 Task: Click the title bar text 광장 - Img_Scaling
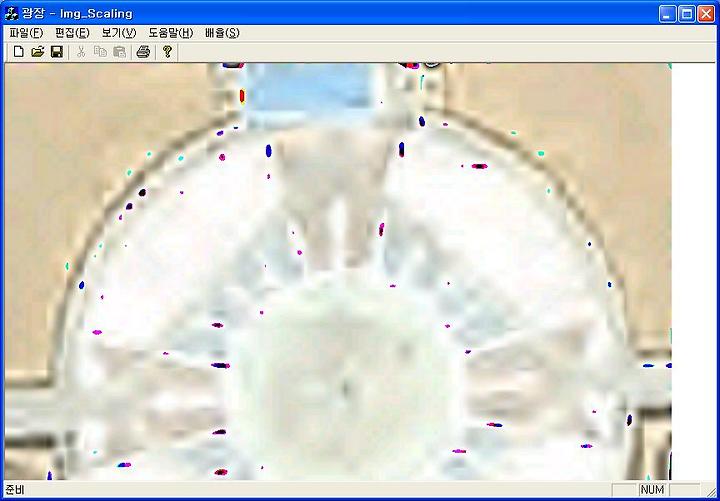[x=77, y=14]
